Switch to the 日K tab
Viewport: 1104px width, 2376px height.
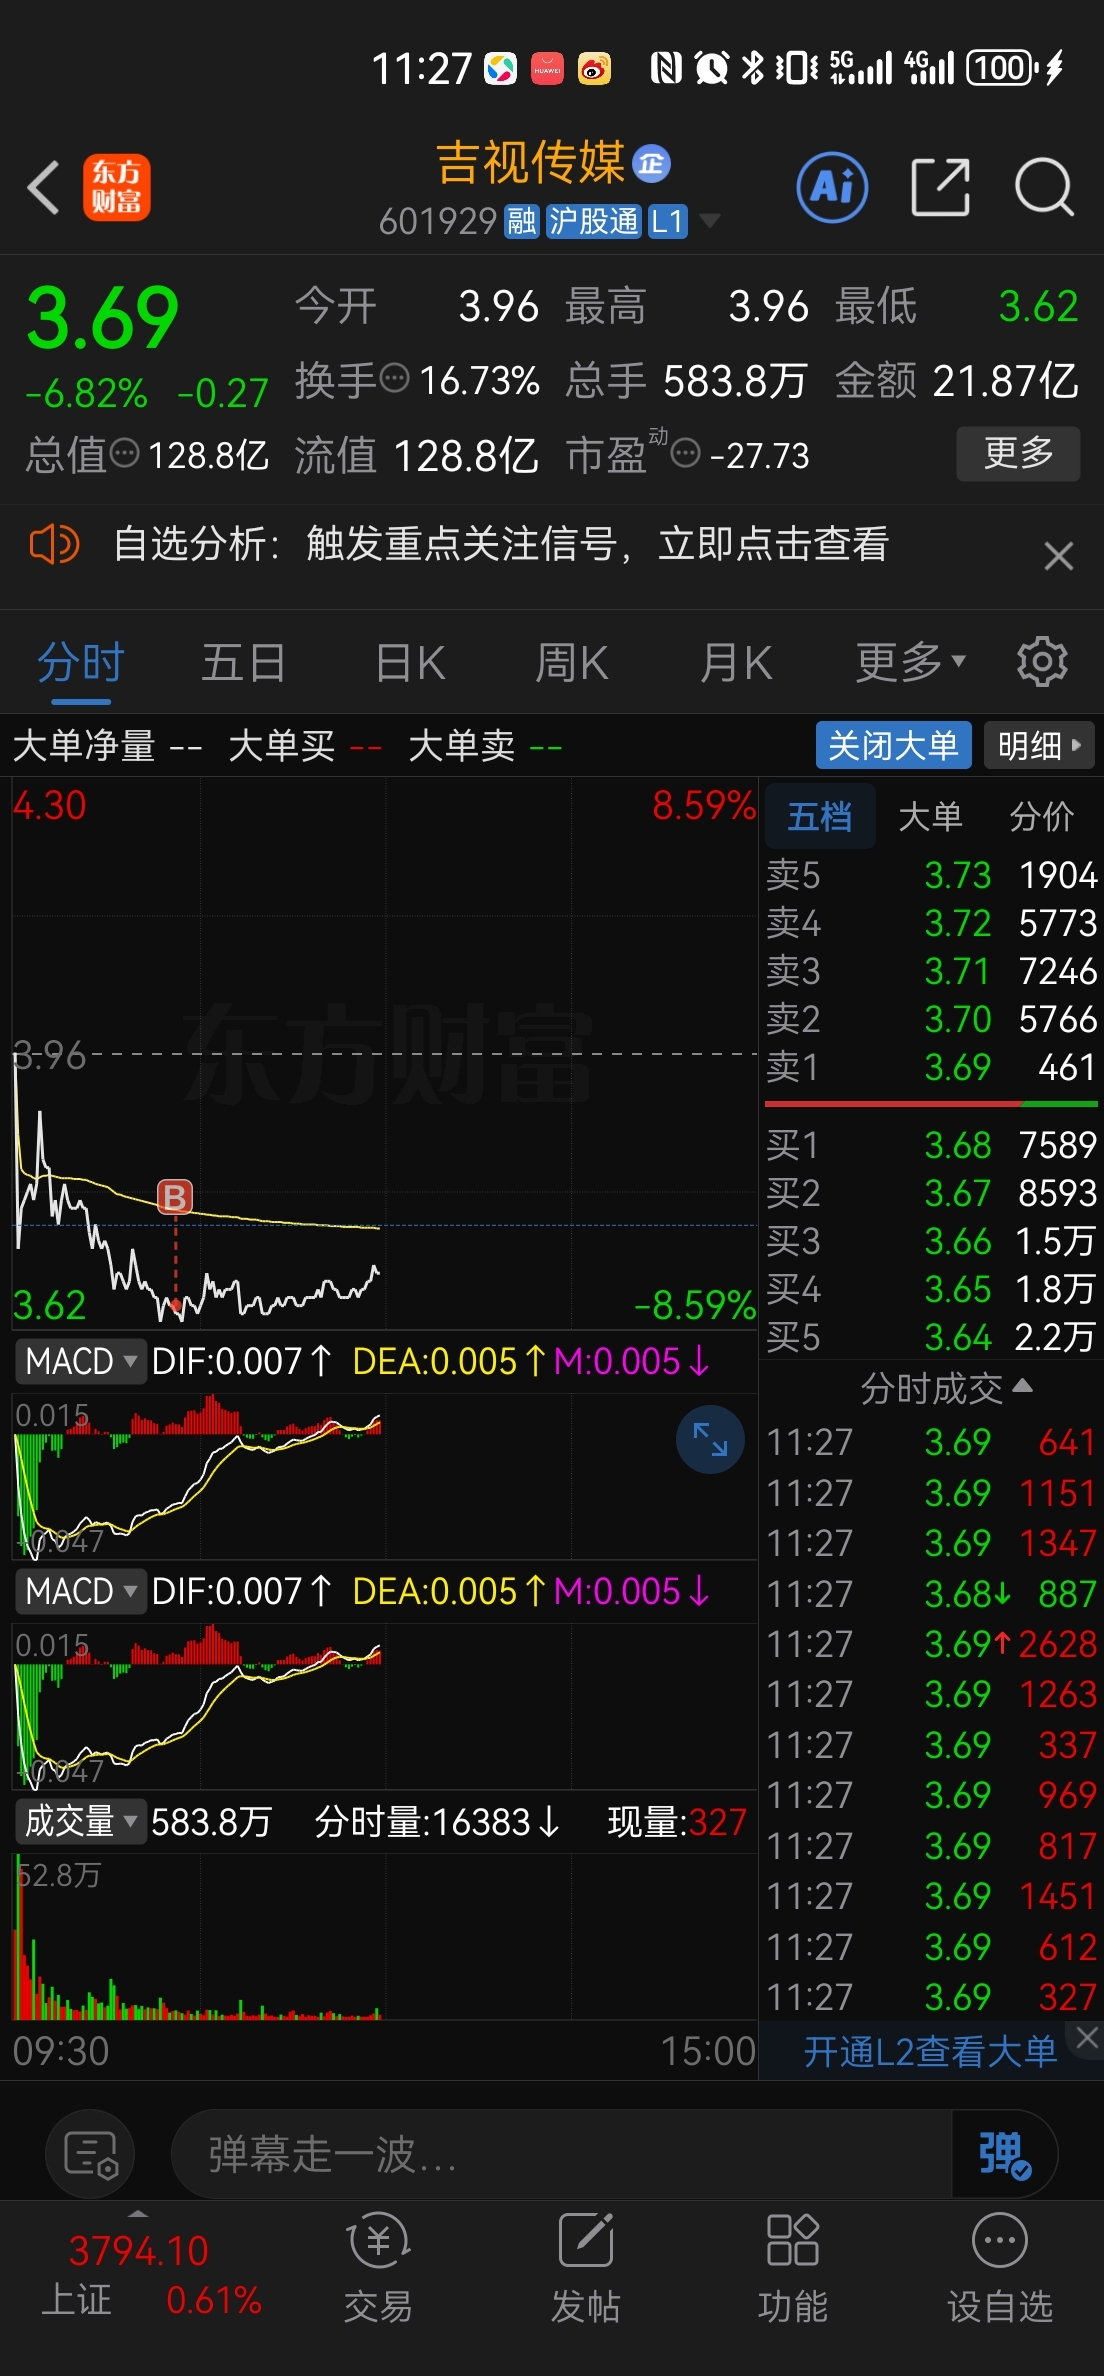point(410,663)
